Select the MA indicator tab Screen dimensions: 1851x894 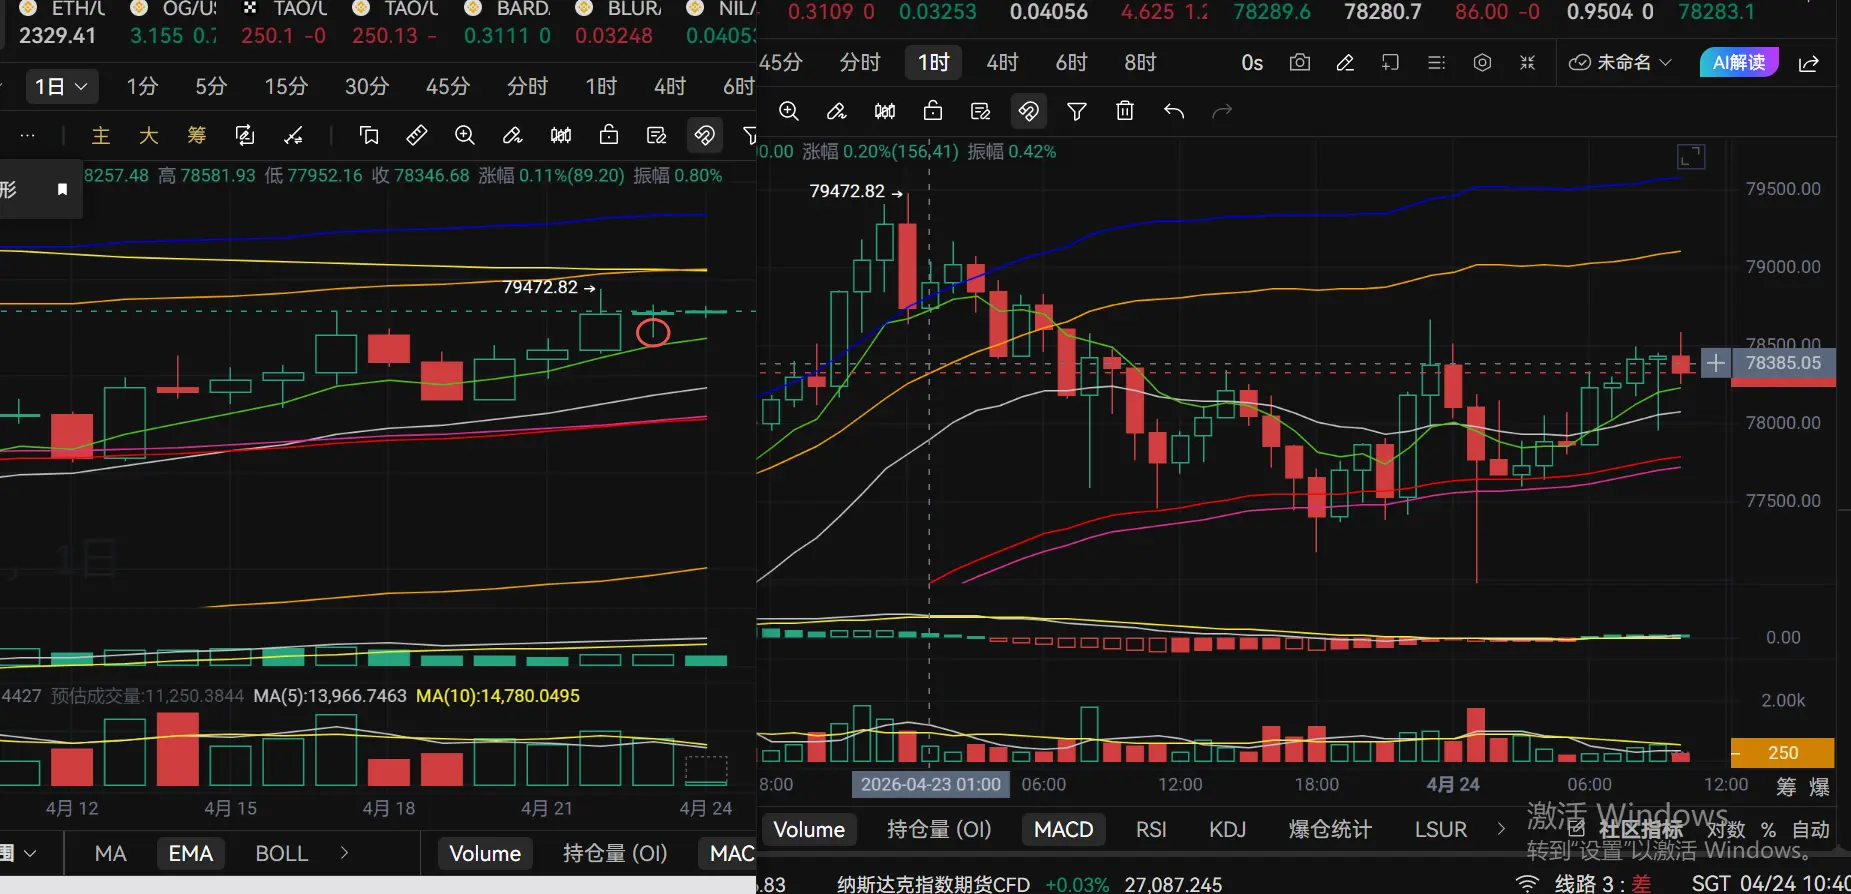pyautogui.click(x=110, y=854)
